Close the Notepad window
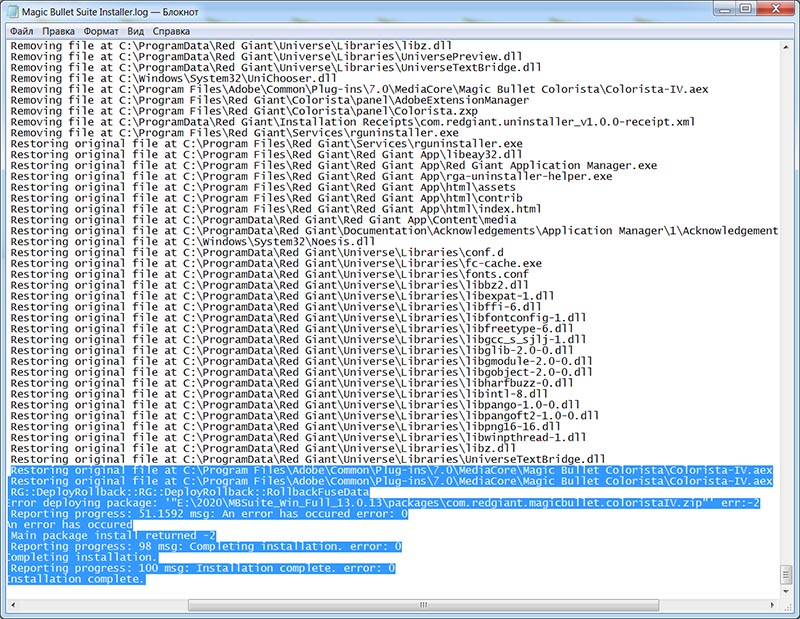The image size is (800, 619). (776, 9)
